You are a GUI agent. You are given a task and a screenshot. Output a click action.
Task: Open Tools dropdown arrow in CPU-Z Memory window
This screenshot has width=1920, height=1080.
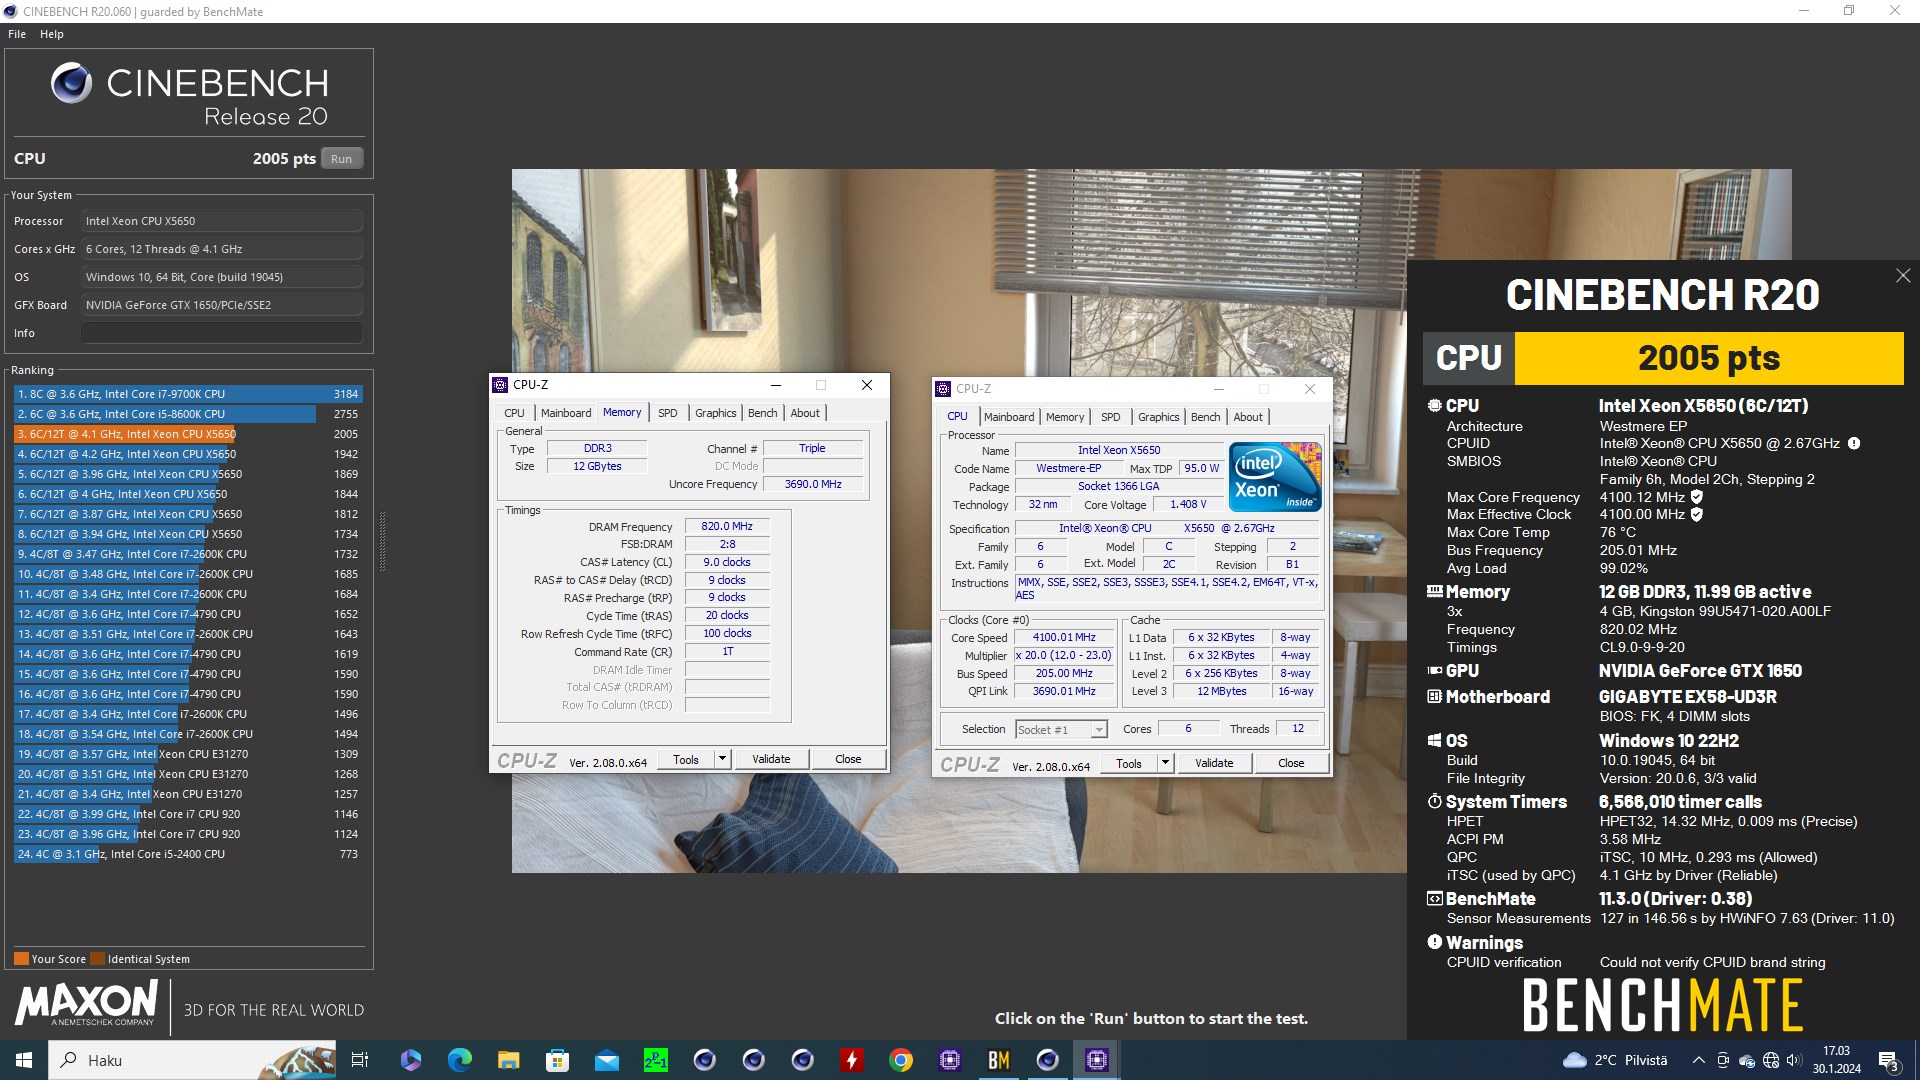(x=722, y=759)
